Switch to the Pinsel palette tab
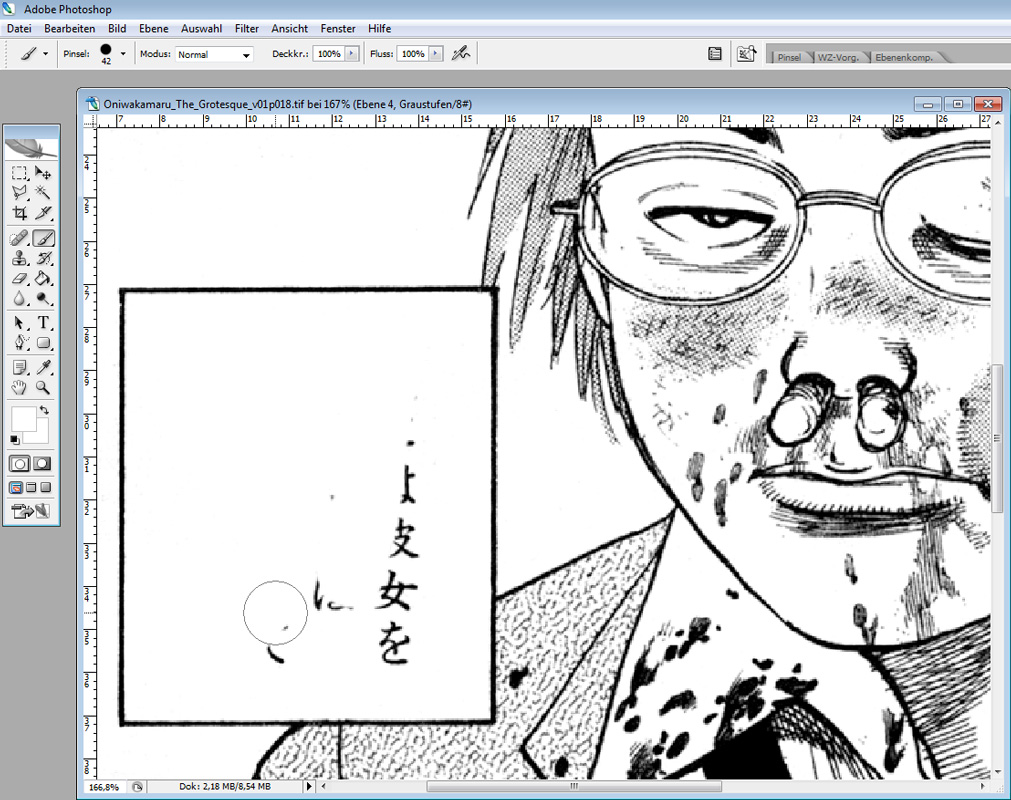The width and height of the screenshot is (1011, 800). (x=789, y=57)
